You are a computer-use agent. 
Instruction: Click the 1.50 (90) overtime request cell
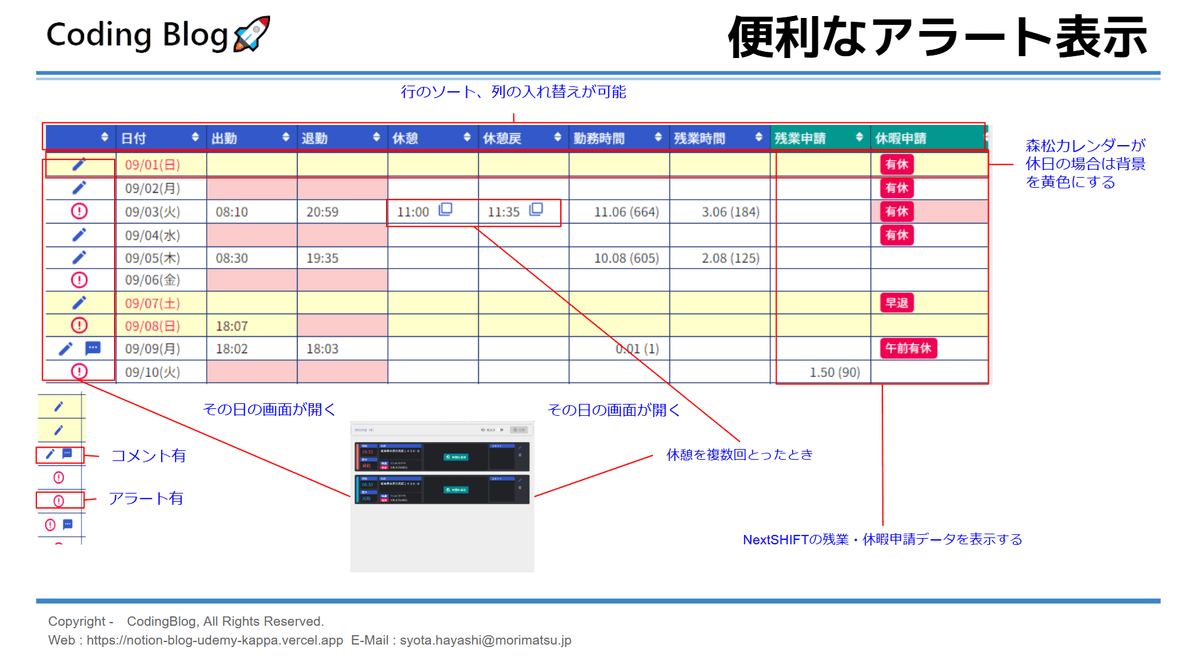click(834, 372)
